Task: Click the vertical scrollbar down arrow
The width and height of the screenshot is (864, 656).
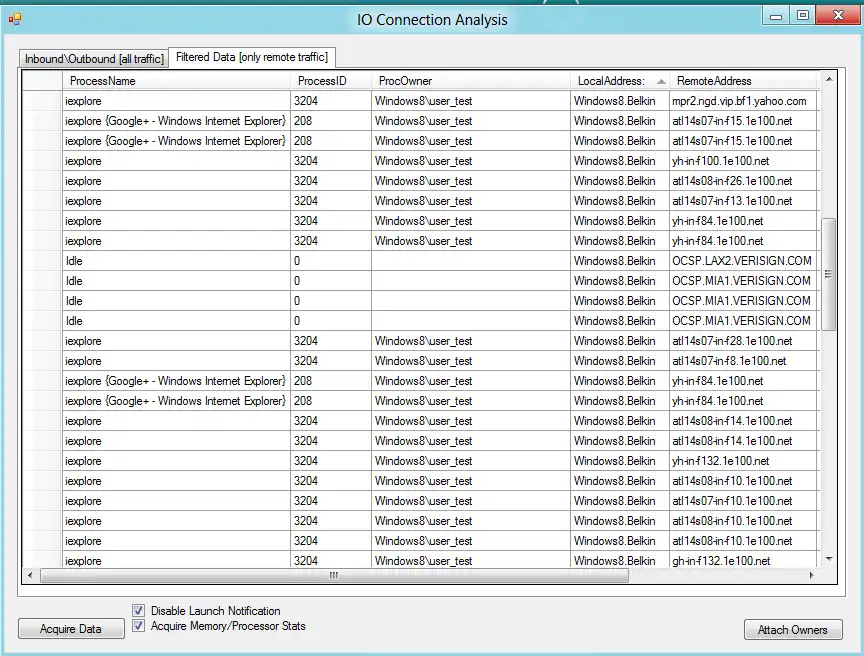Action: pos(829,559)
